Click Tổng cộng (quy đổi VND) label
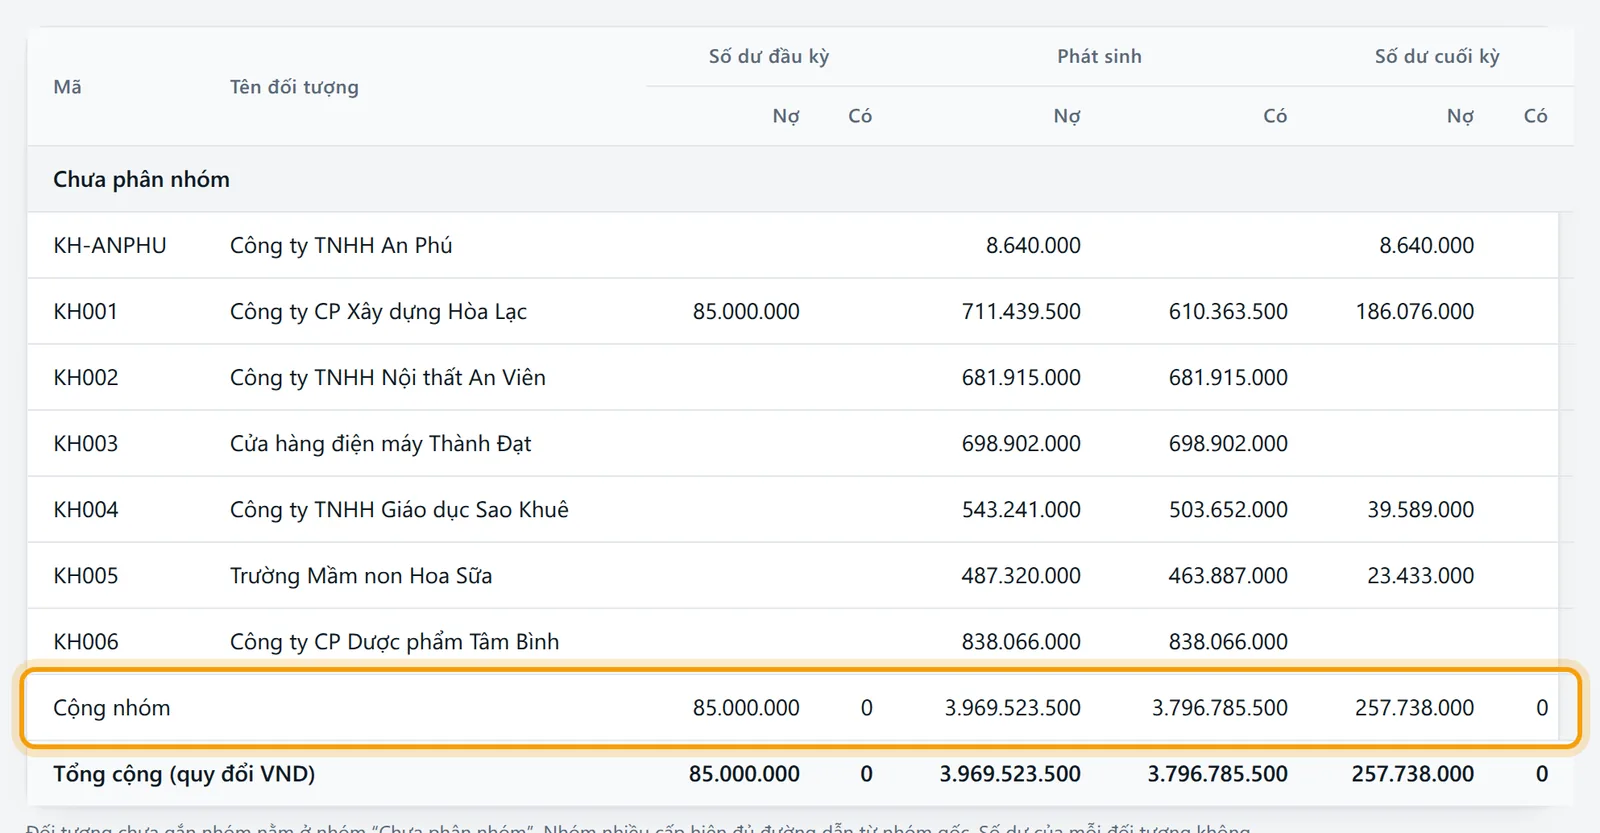This screenshot has width=1600, height=833. tap(184, 773)
